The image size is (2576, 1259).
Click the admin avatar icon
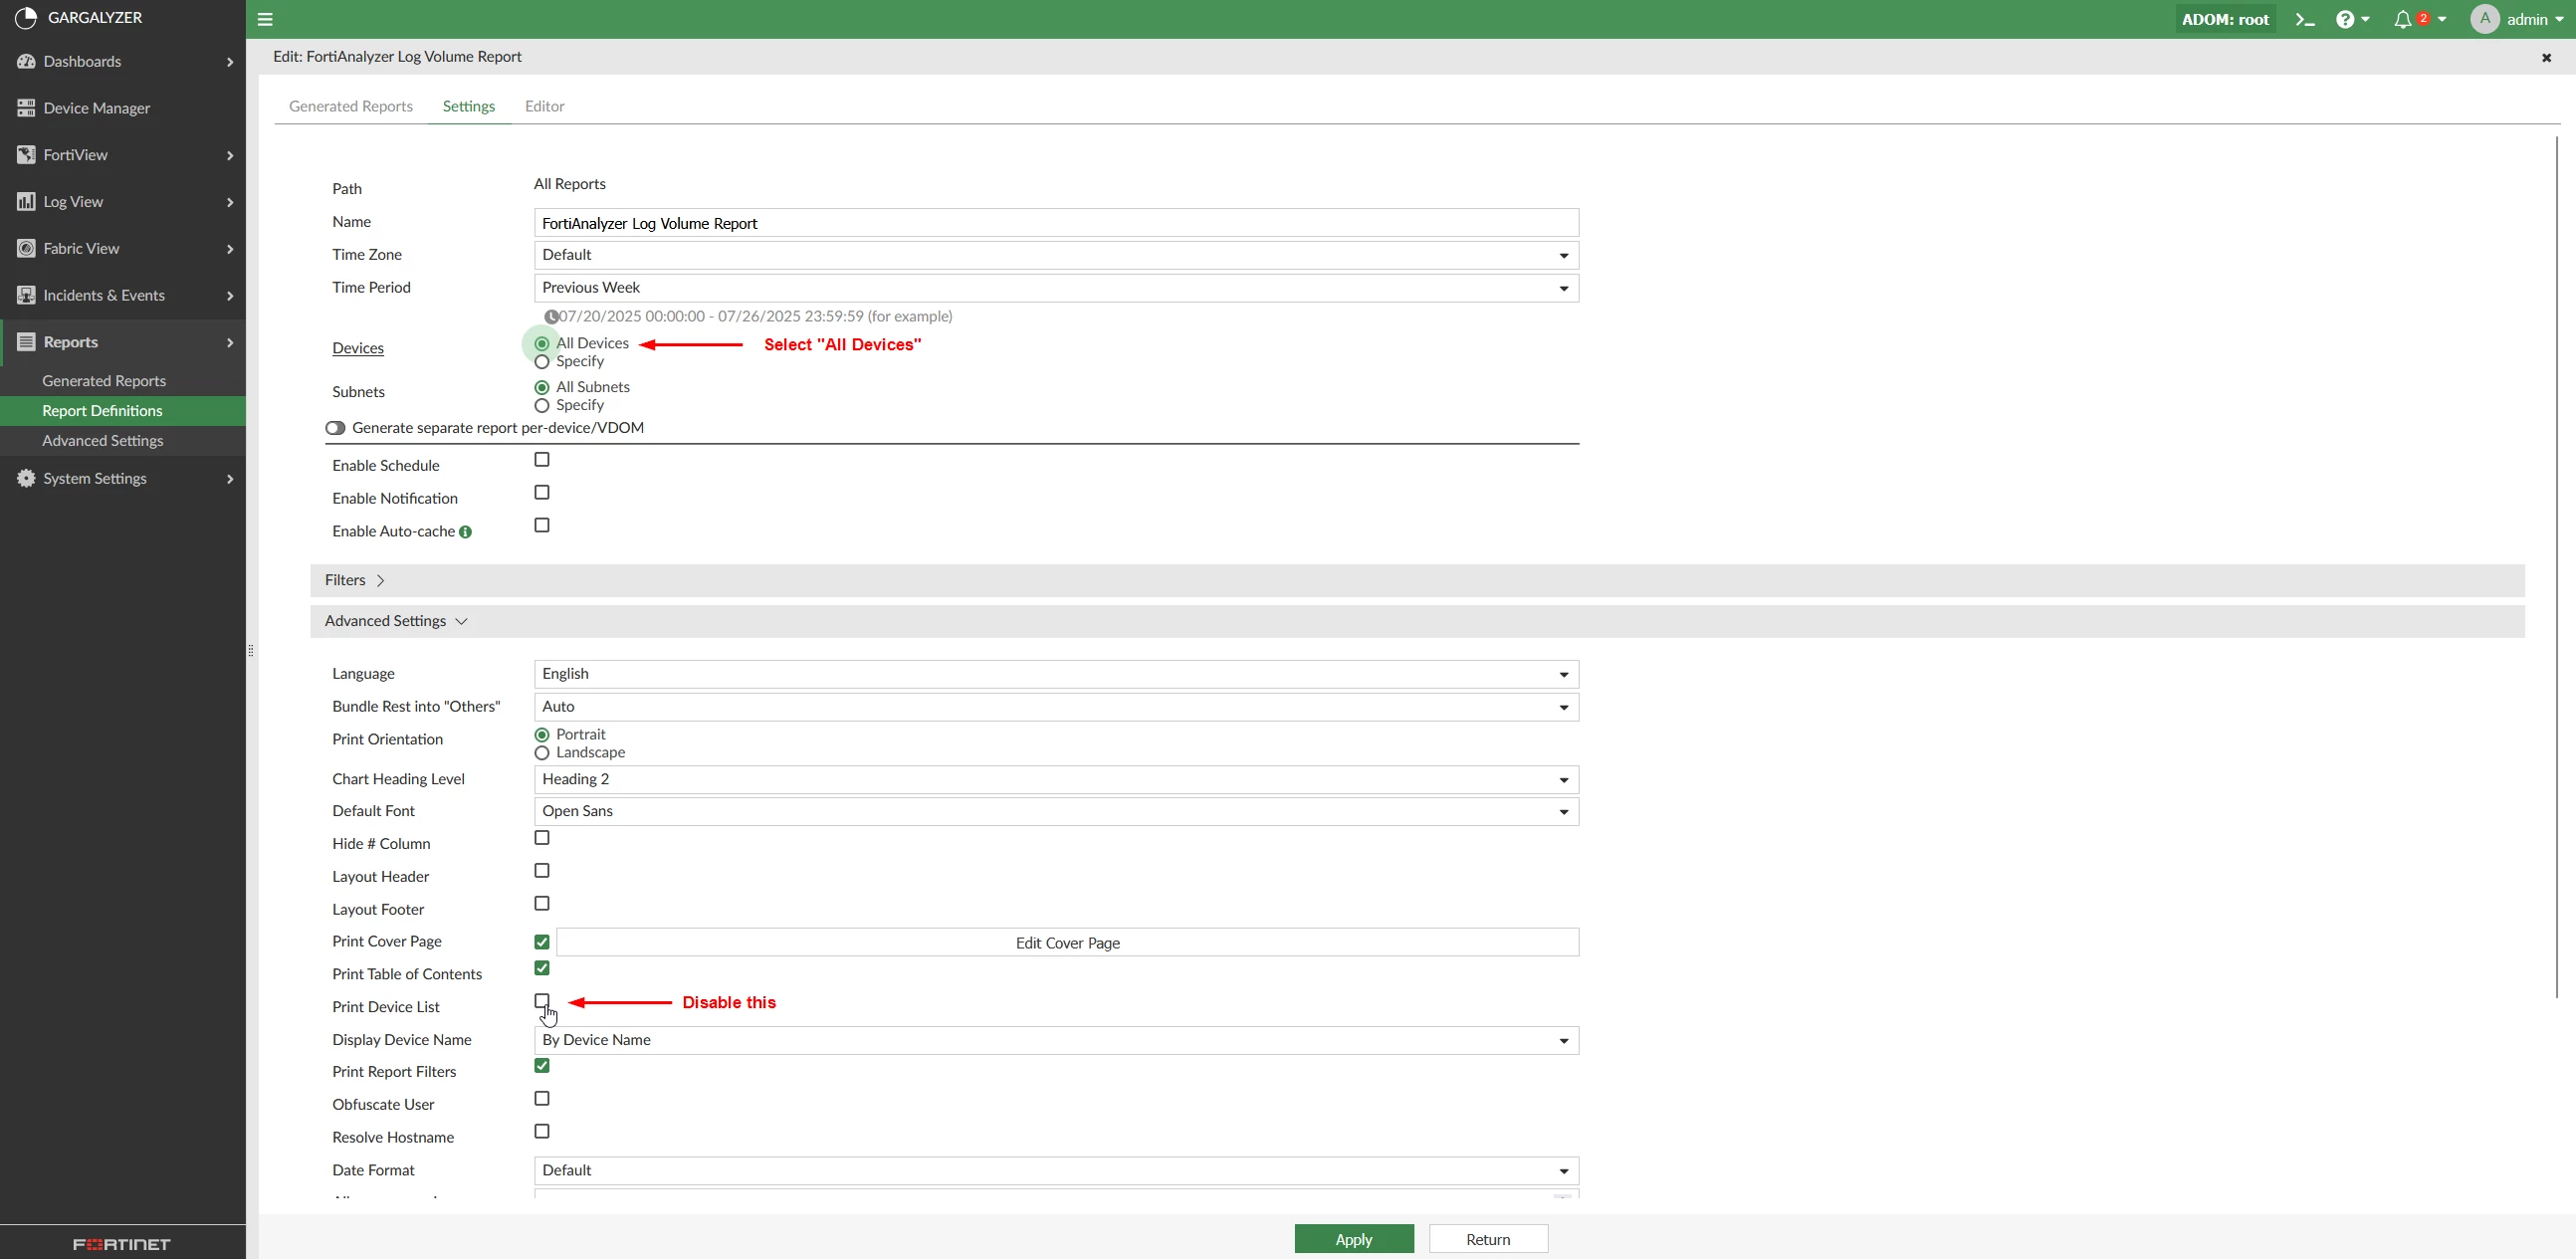pos(2484,19)
